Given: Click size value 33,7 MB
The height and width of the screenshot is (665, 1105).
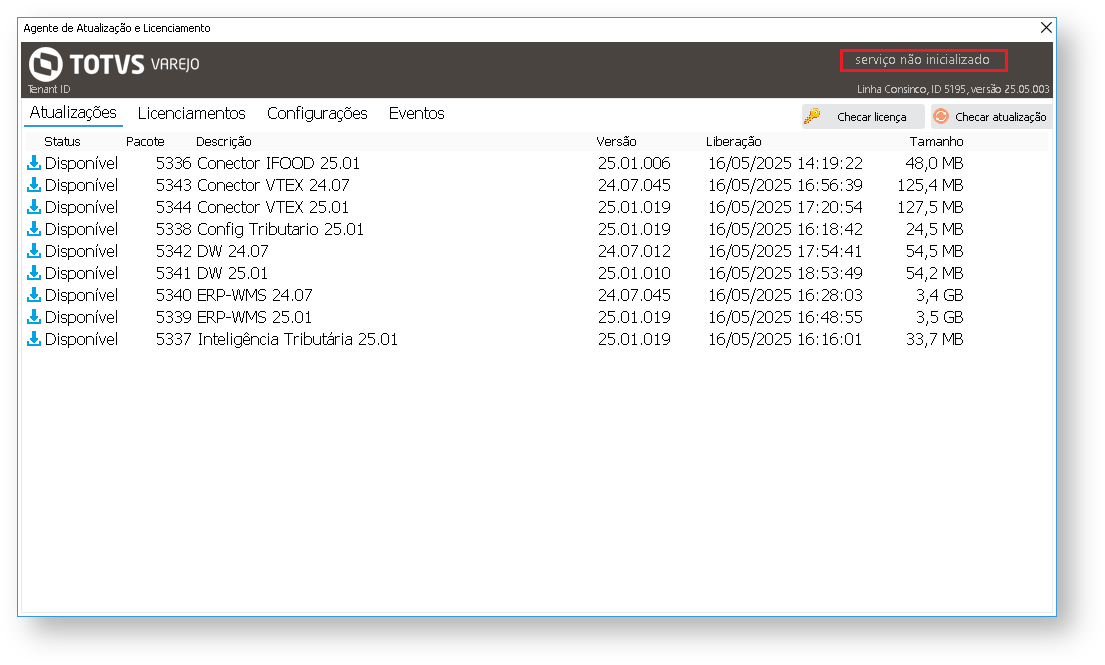Looking at the screenshot, I should pos(934,339).
